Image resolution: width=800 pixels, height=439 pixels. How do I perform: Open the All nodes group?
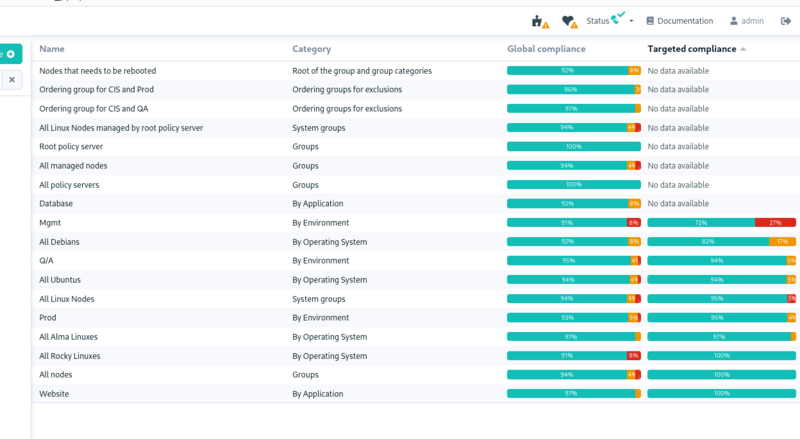56,375
